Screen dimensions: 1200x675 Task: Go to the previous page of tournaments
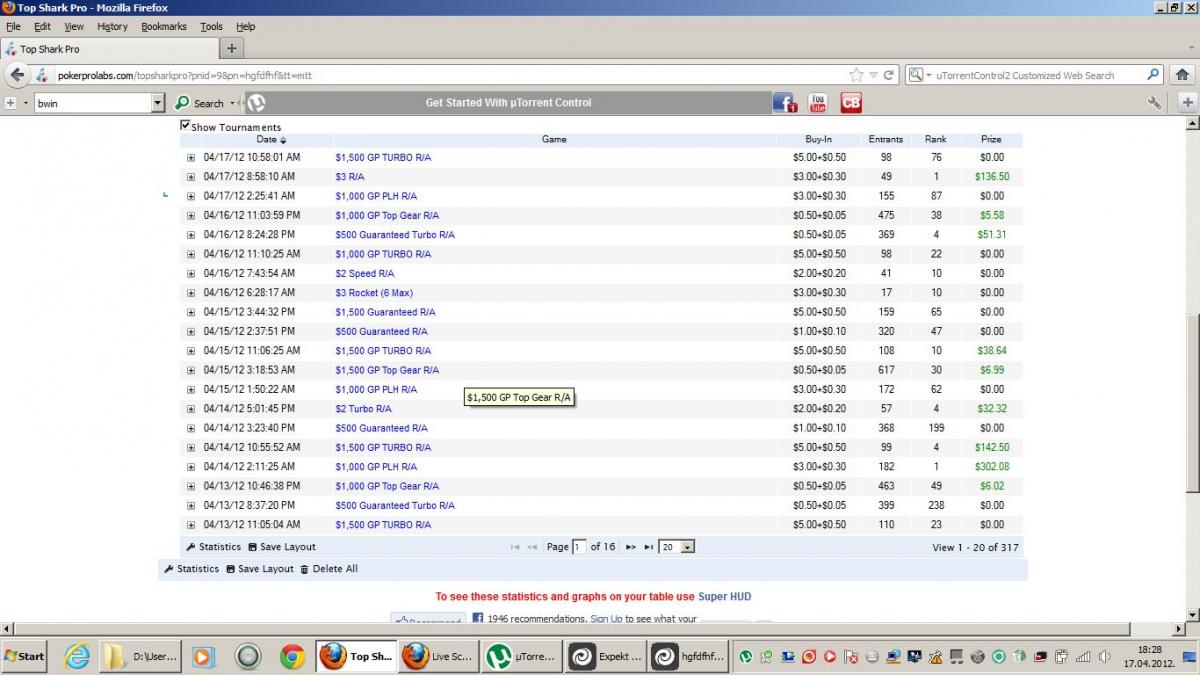532,547
